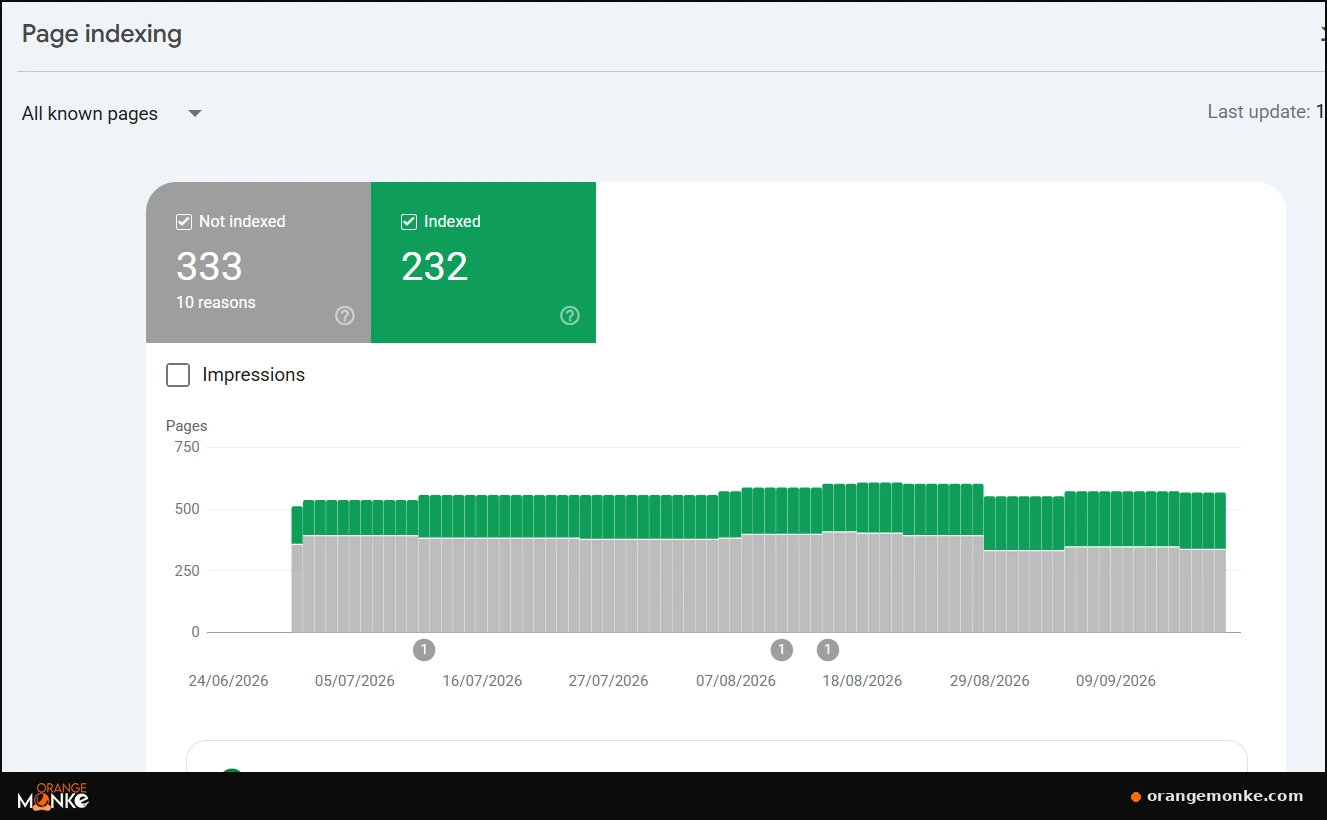Viewport: 1327px width, 820px height.
Task: Toggle the Not indexed checkbox
Action: (x=184, y=222)
